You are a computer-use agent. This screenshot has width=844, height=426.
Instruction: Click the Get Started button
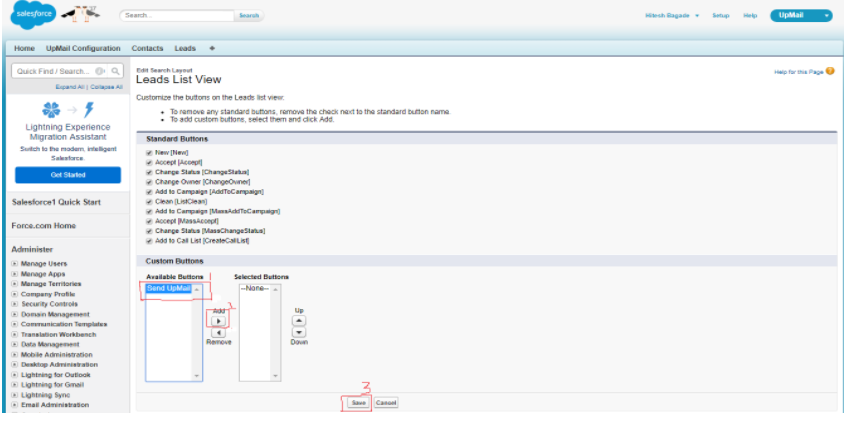click(x=68, y=175)
